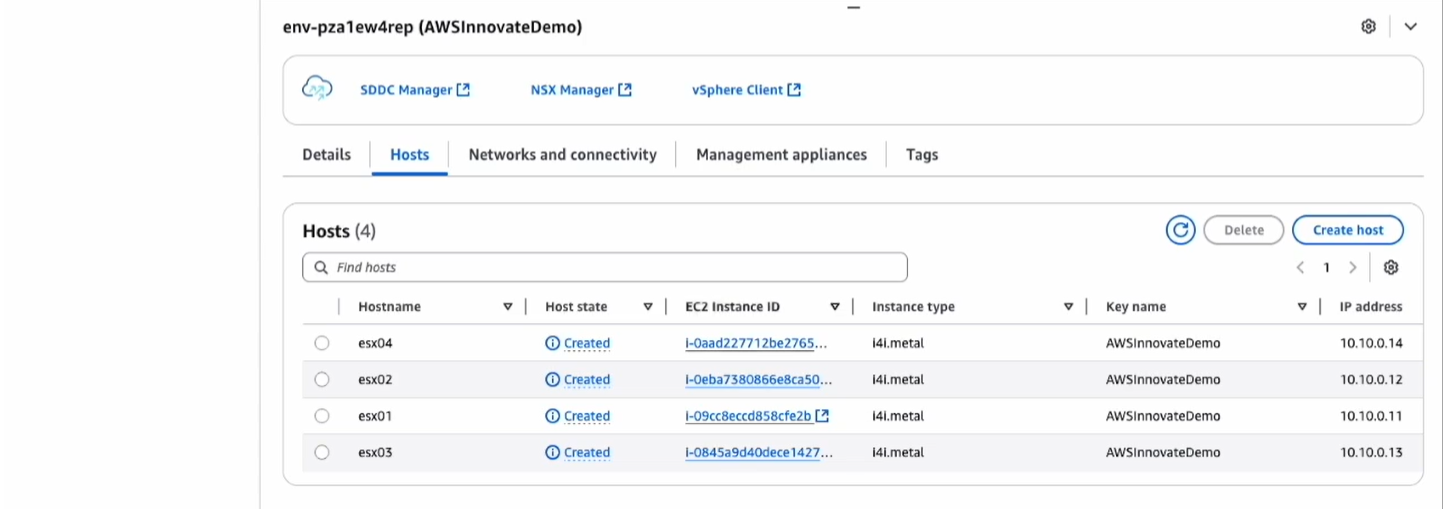
Task: Open NSX Manager link
Action: click(x=572, y=90)
